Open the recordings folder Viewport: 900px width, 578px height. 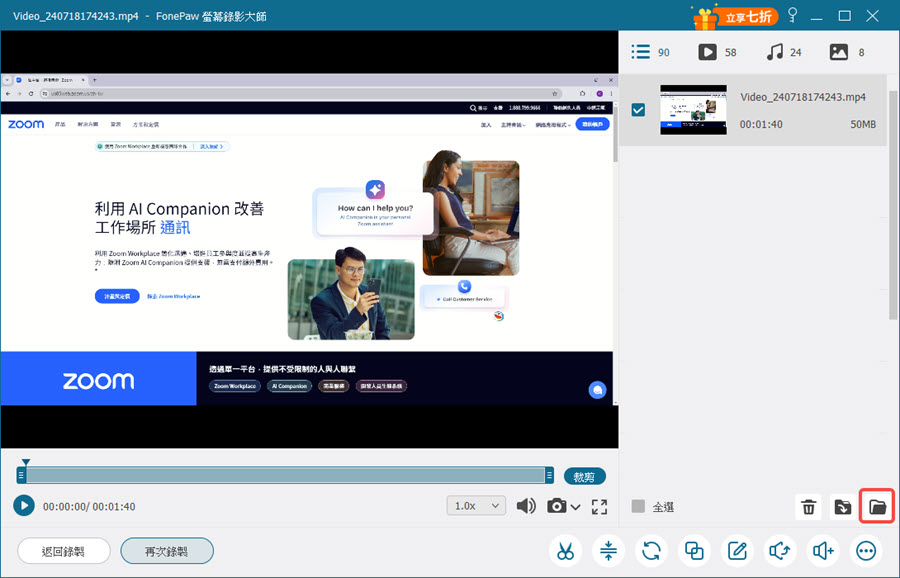coord(877,507)
